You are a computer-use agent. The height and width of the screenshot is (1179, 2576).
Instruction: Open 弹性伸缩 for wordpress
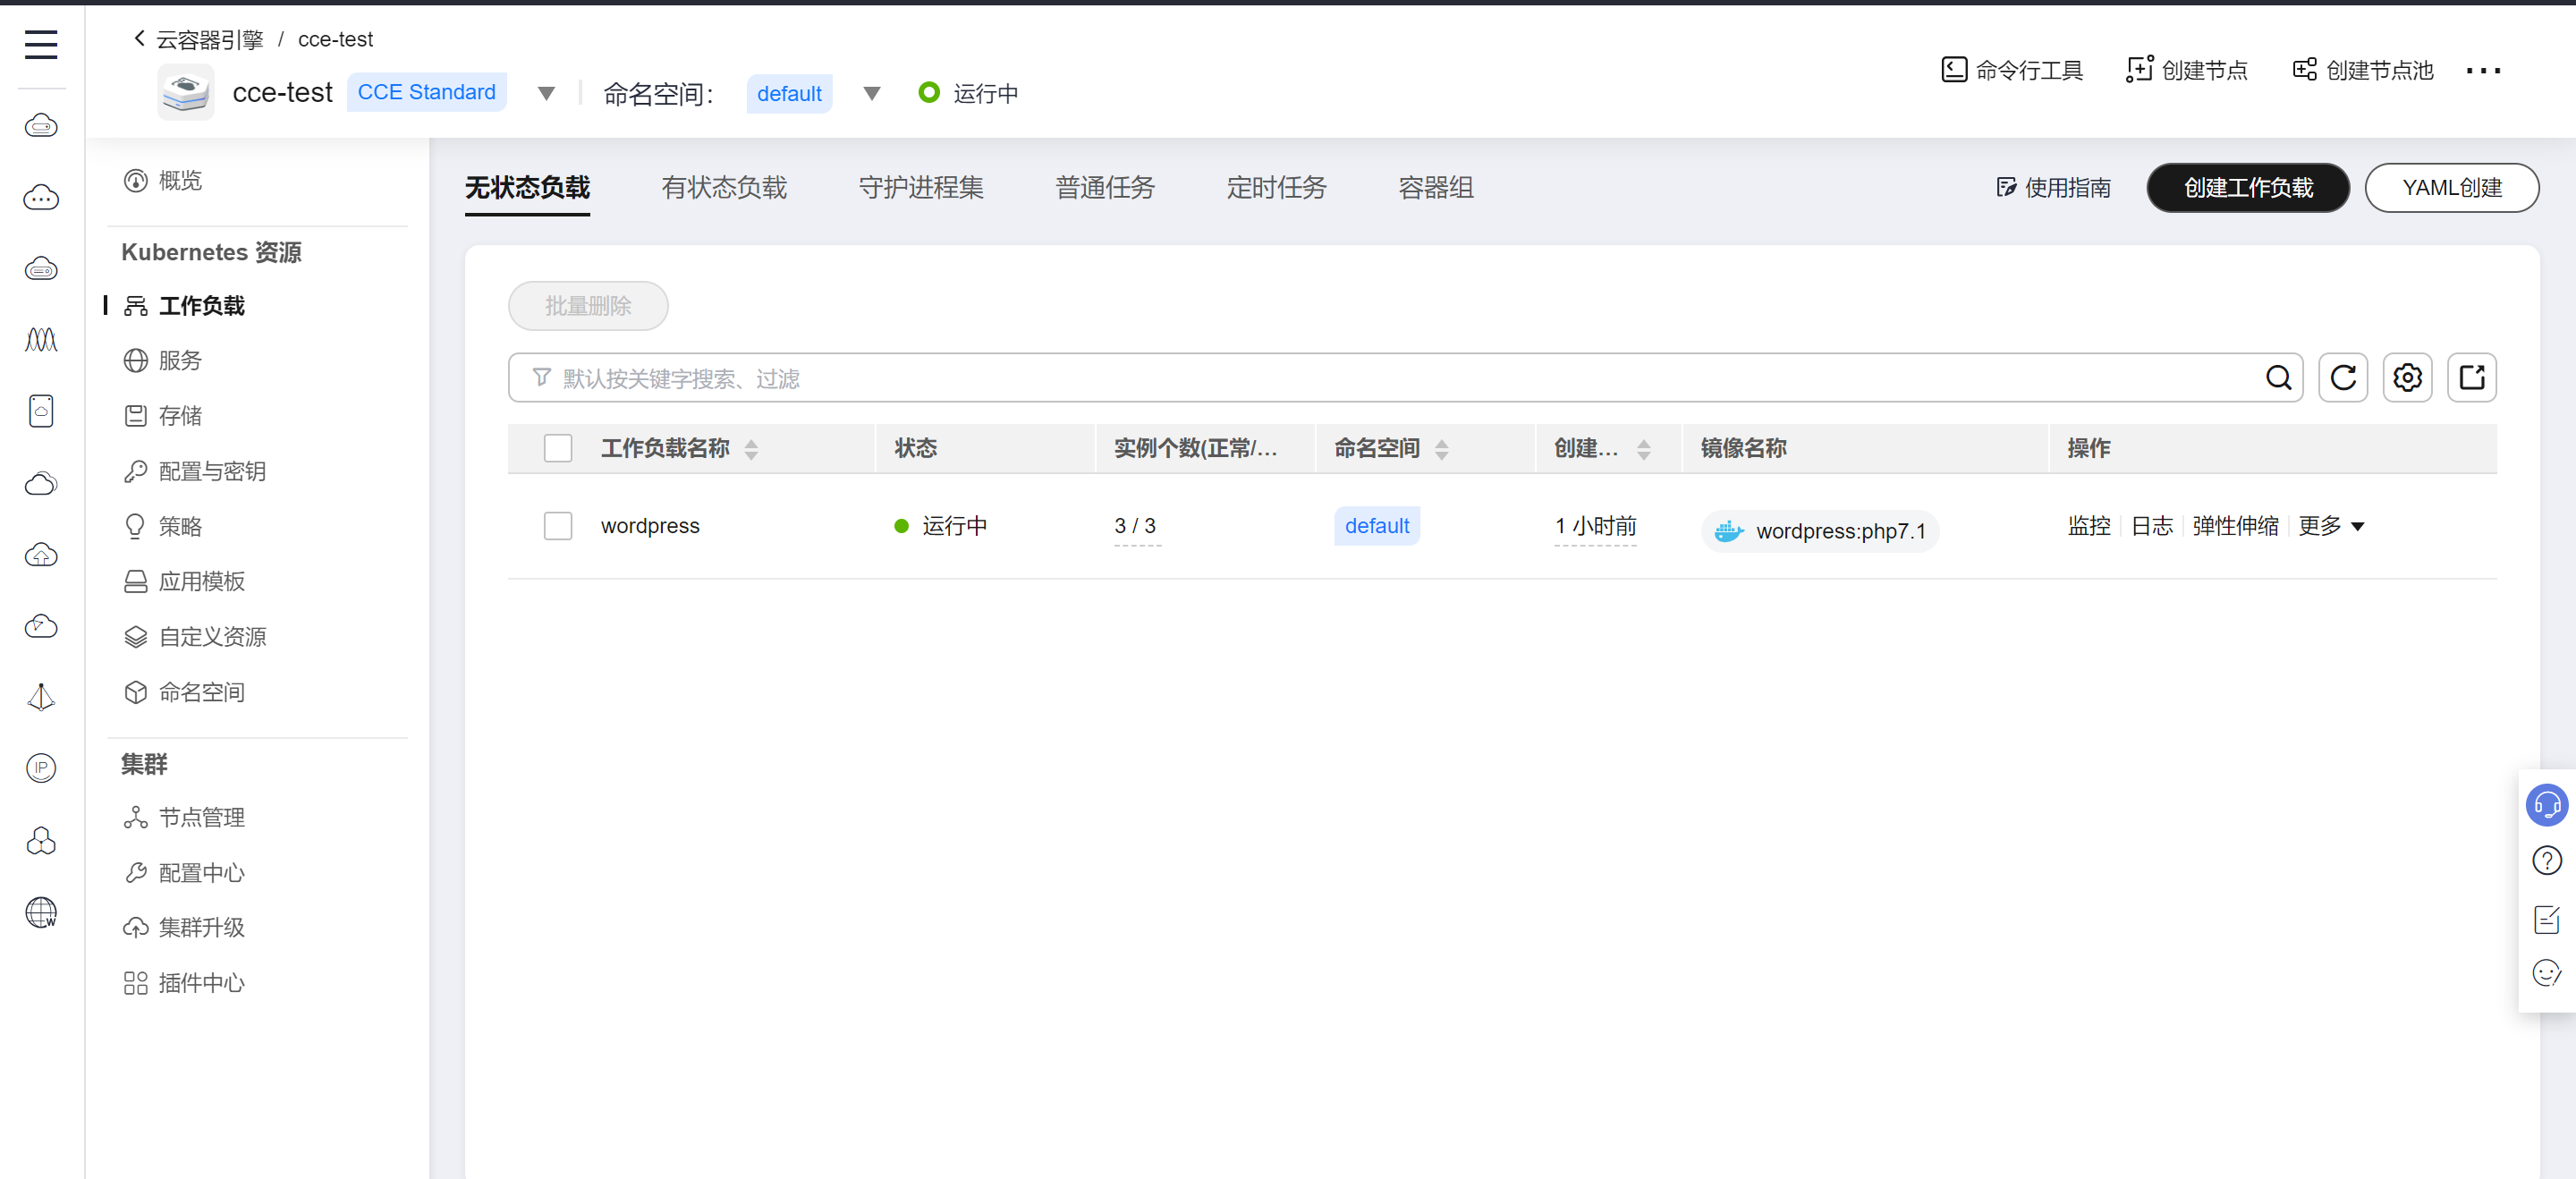(x=2235, y=526)
